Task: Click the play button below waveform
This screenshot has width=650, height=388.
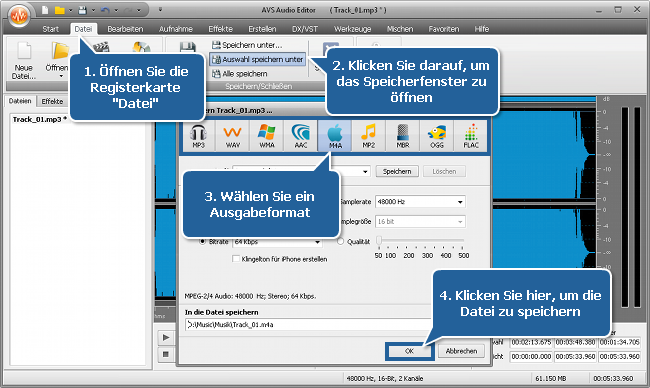Action: click(166, 337)
